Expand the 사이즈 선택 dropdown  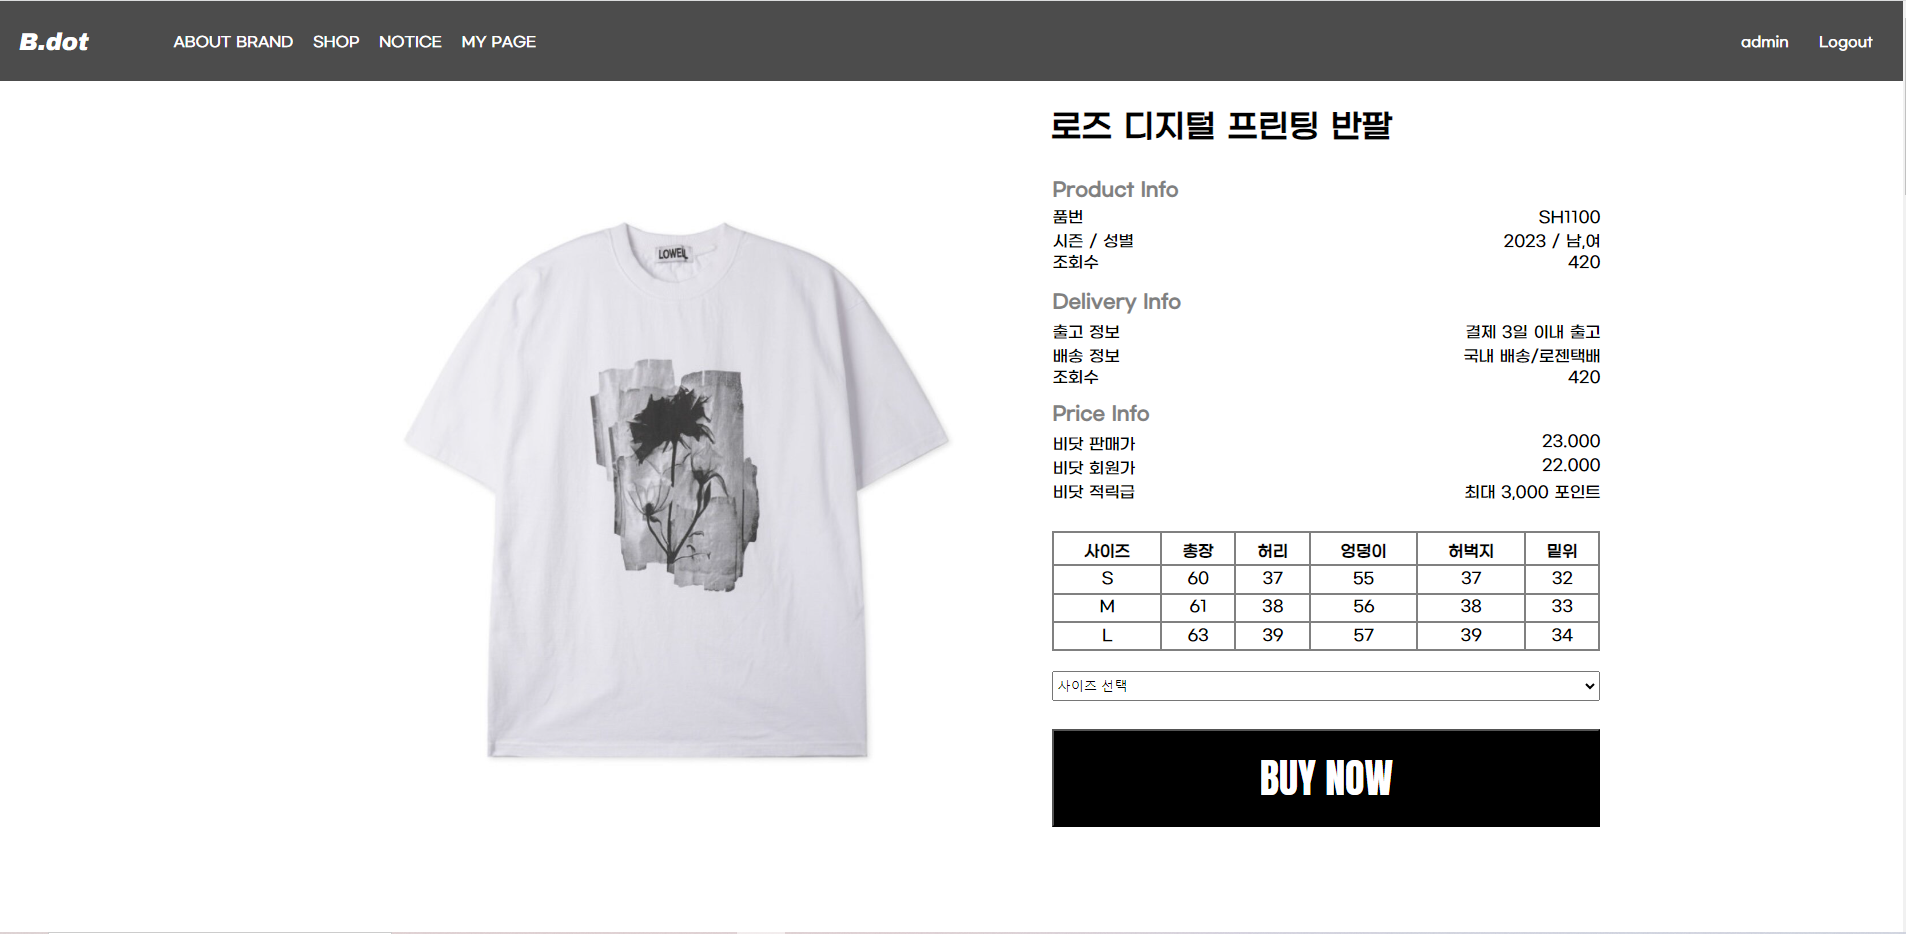click(x=1325, y=686)
